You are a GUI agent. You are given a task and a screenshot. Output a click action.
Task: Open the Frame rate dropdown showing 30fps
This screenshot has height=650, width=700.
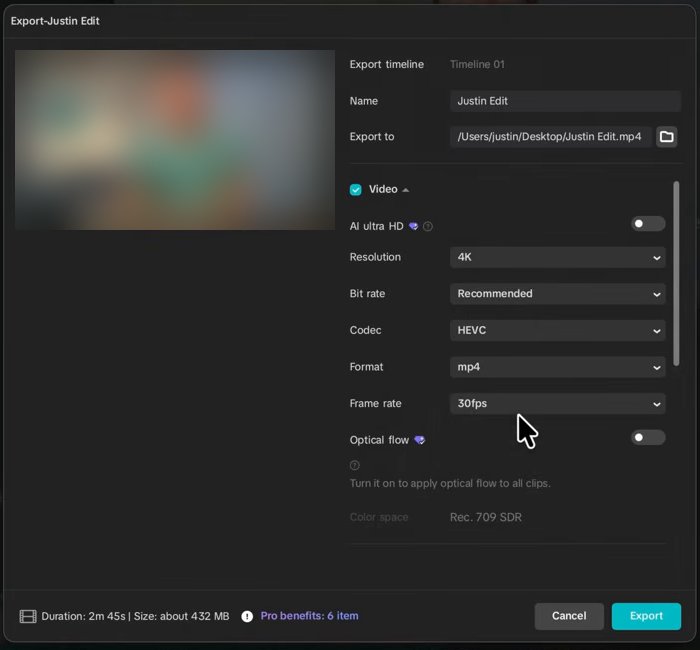(x=558, y=404)
